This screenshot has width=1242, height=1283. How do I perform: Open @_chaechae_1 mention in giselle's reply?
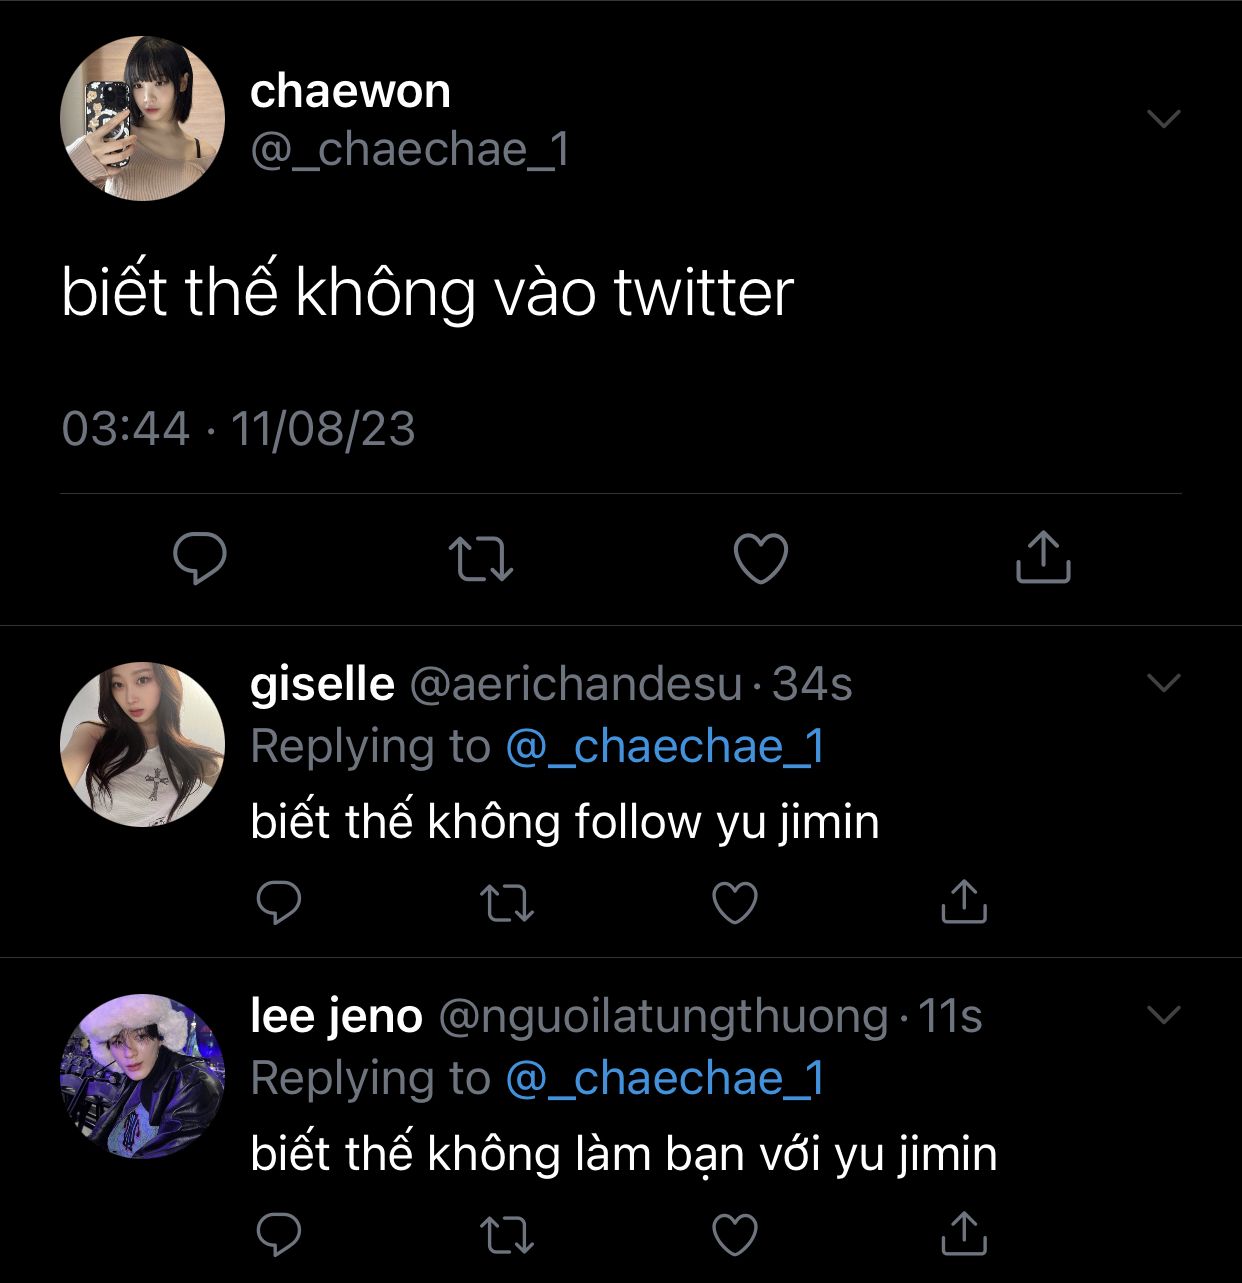click(x=666, y=747)
